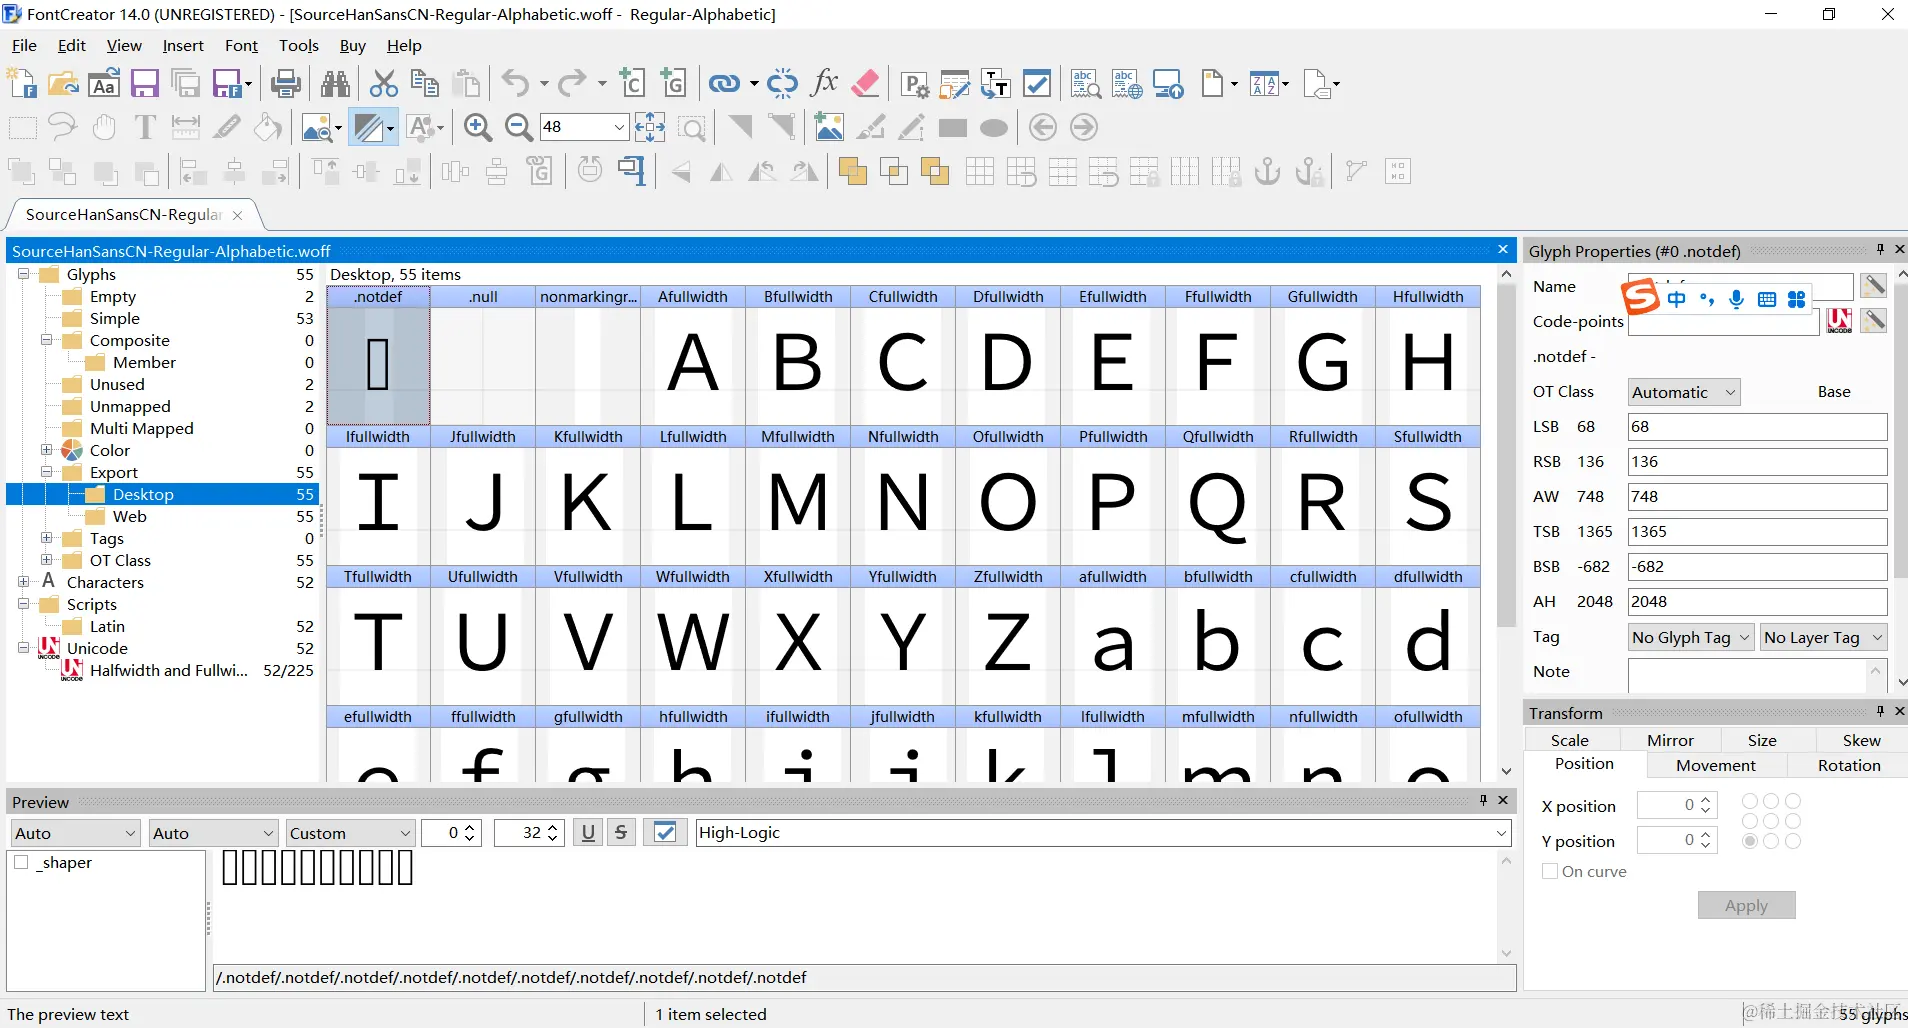Click the Insert Glyphs icon
The height and width of the screenshot is (1028, 1908).
(x=673, y=83)
